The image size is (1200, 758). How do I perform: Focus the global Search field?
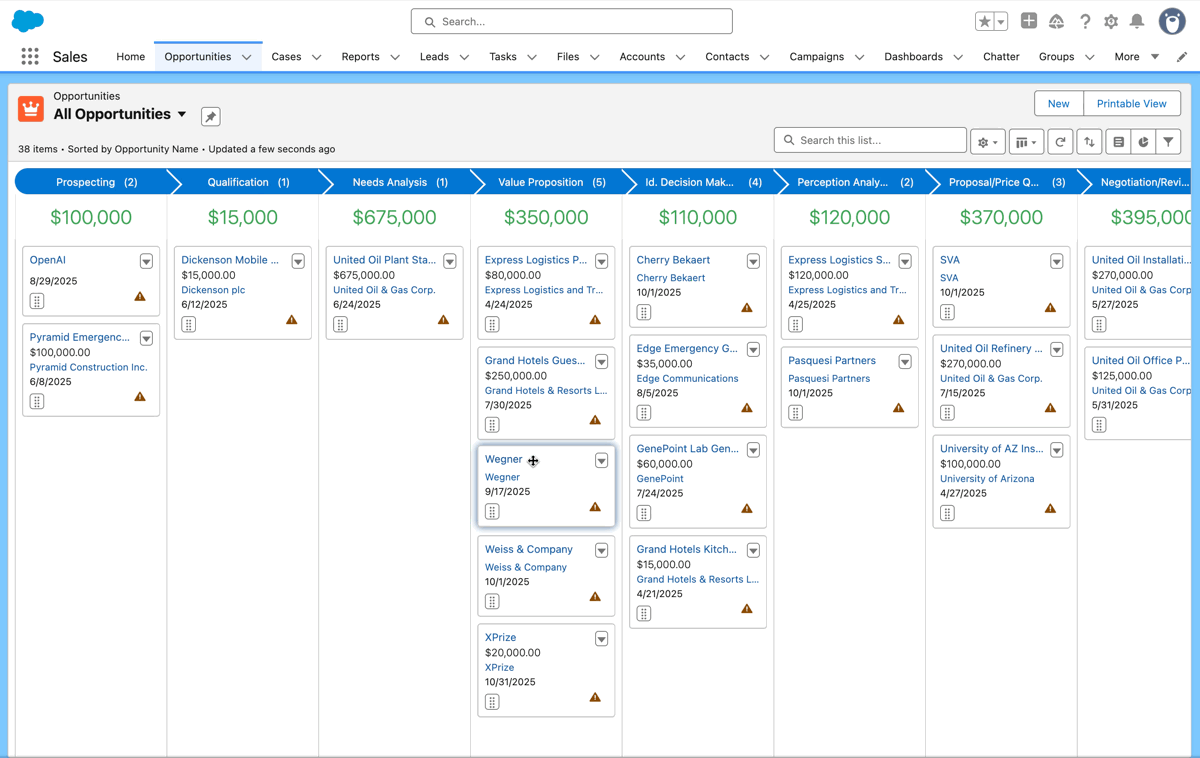571,21
